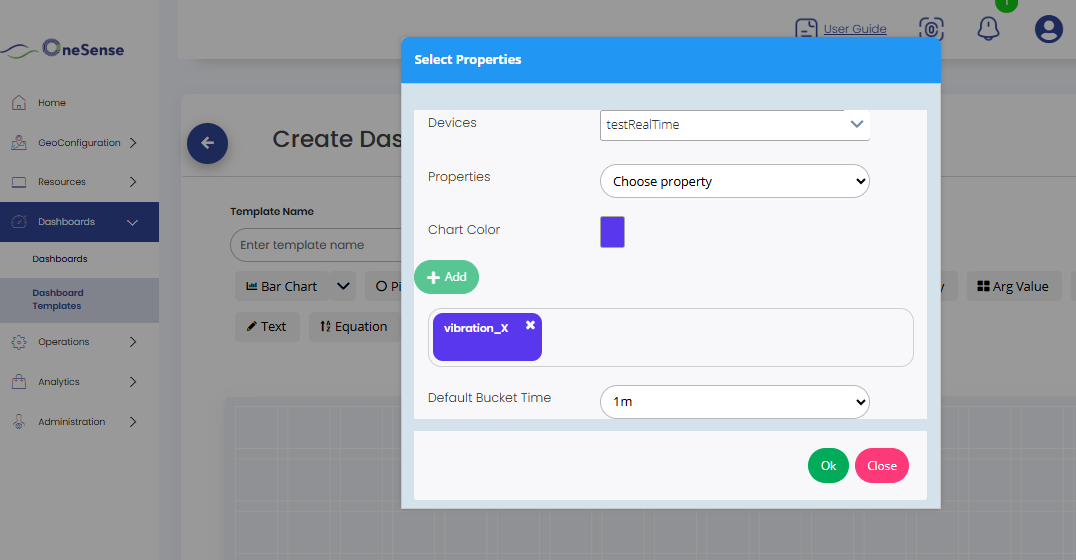Open Dashboard Templates in the sidebar
1076x560 pixels.
(x=58, y=300)
